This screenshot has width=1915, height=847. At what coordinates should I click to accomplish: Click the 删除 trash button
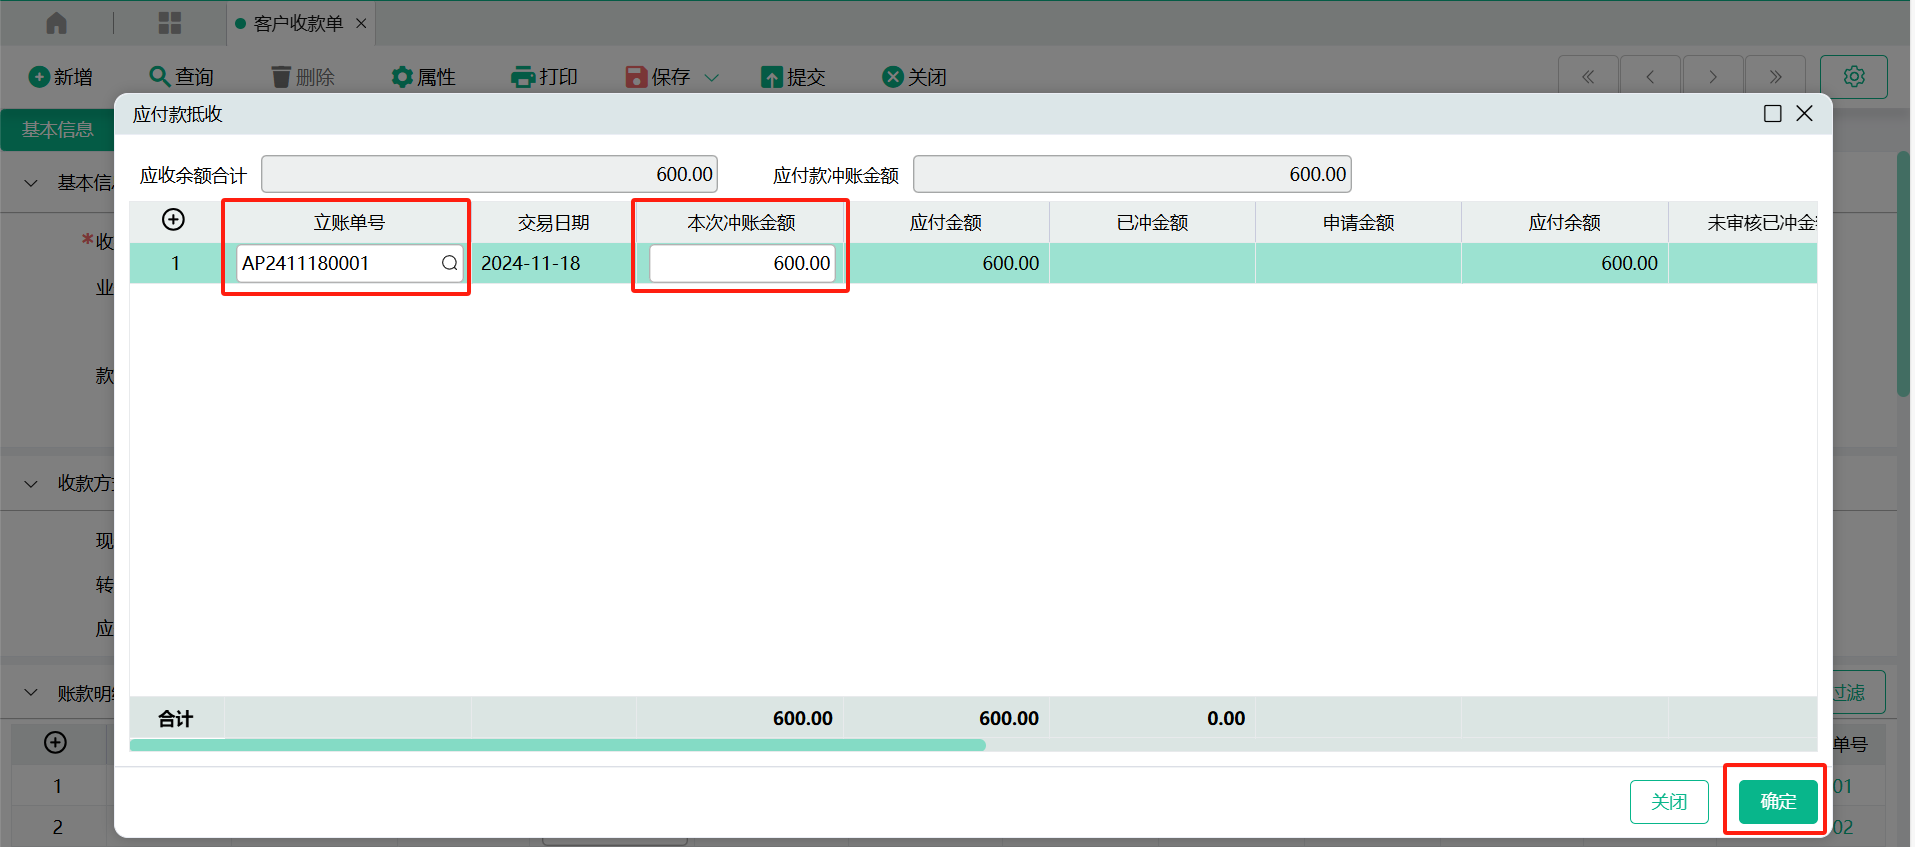302,77
